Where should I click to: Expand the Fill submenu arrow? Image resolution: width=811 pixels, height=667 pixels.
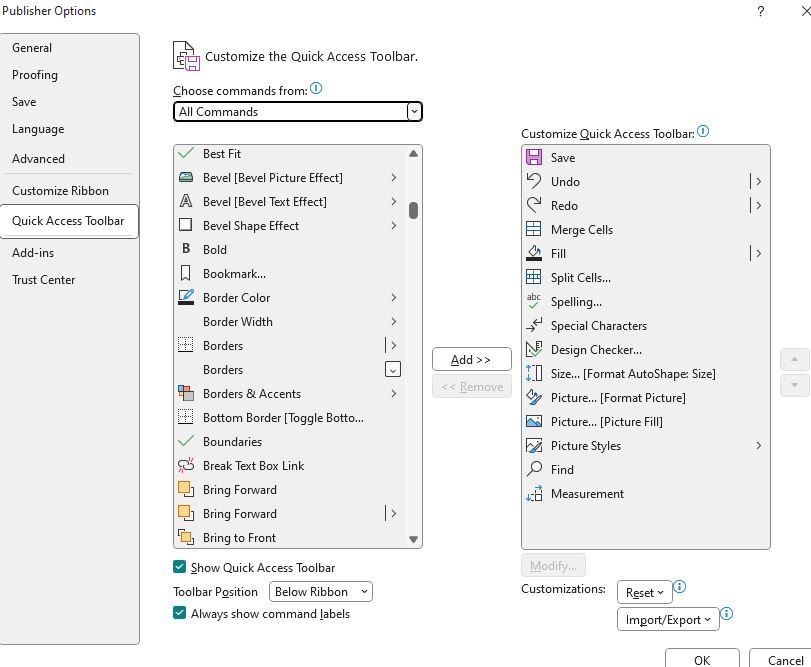click(758, 253)
